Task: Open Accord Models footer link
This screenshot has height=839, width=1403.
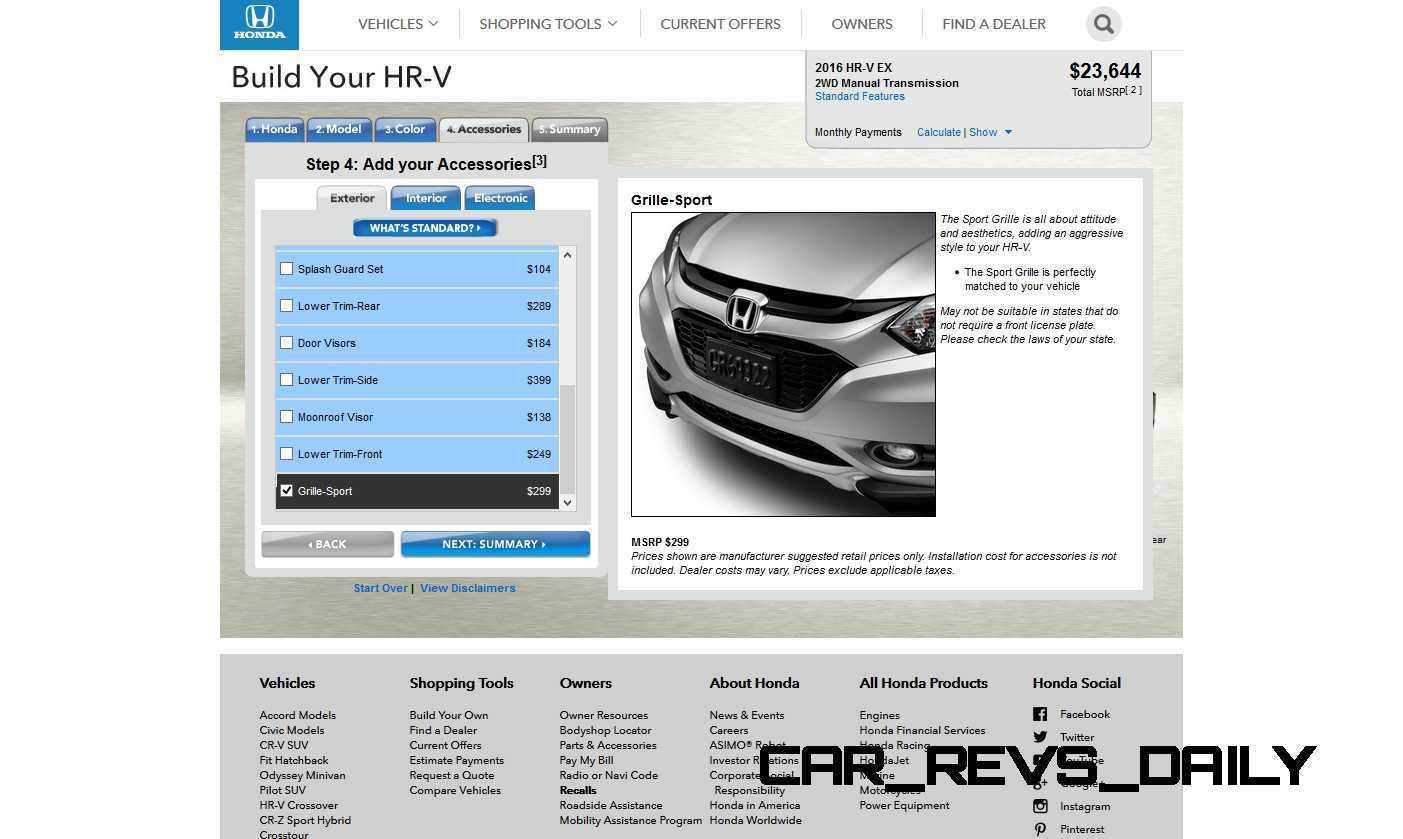Action: pyautogui.click(x=298, y=715)
